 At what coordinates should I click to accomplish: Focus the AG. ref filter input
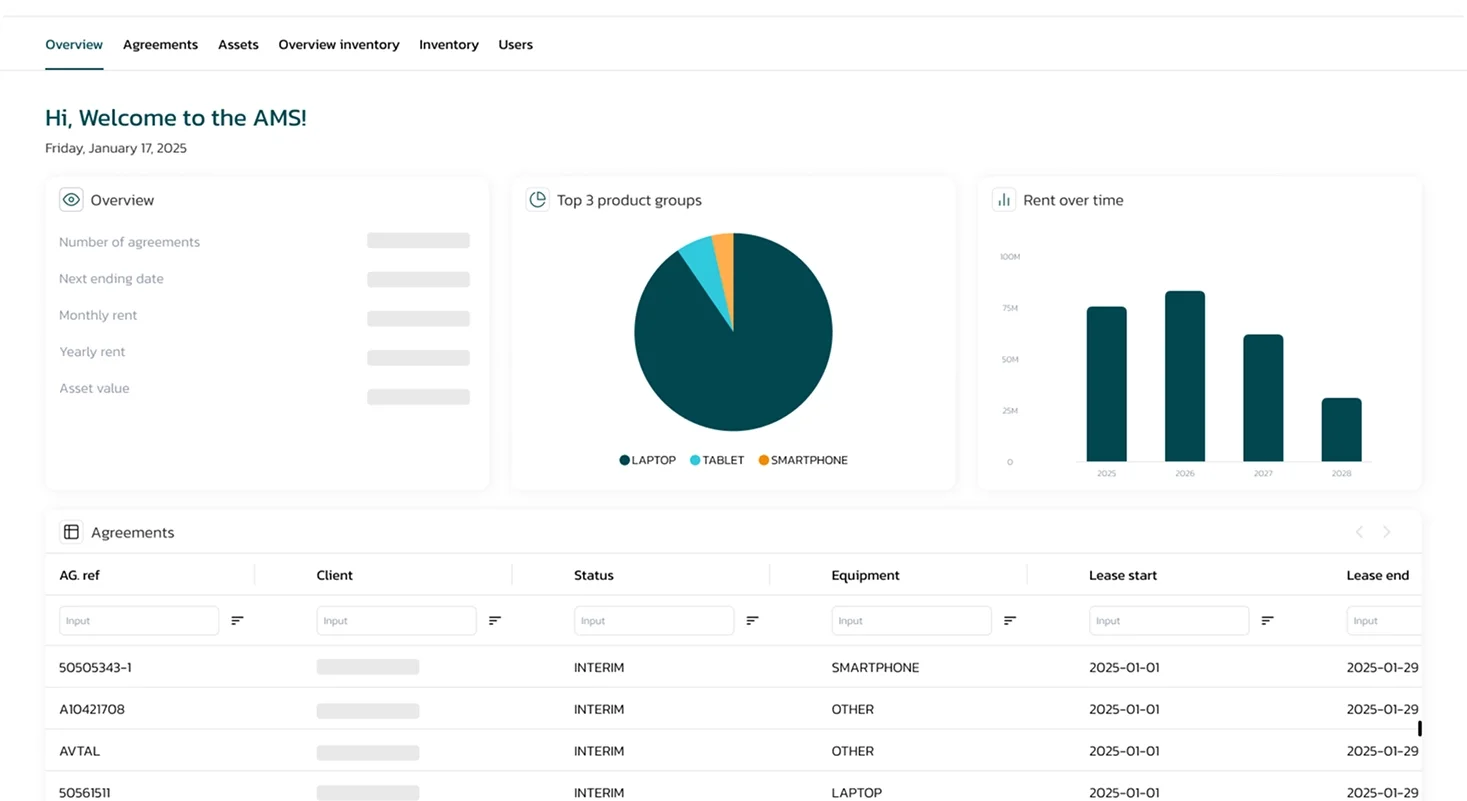coord(139,621)
